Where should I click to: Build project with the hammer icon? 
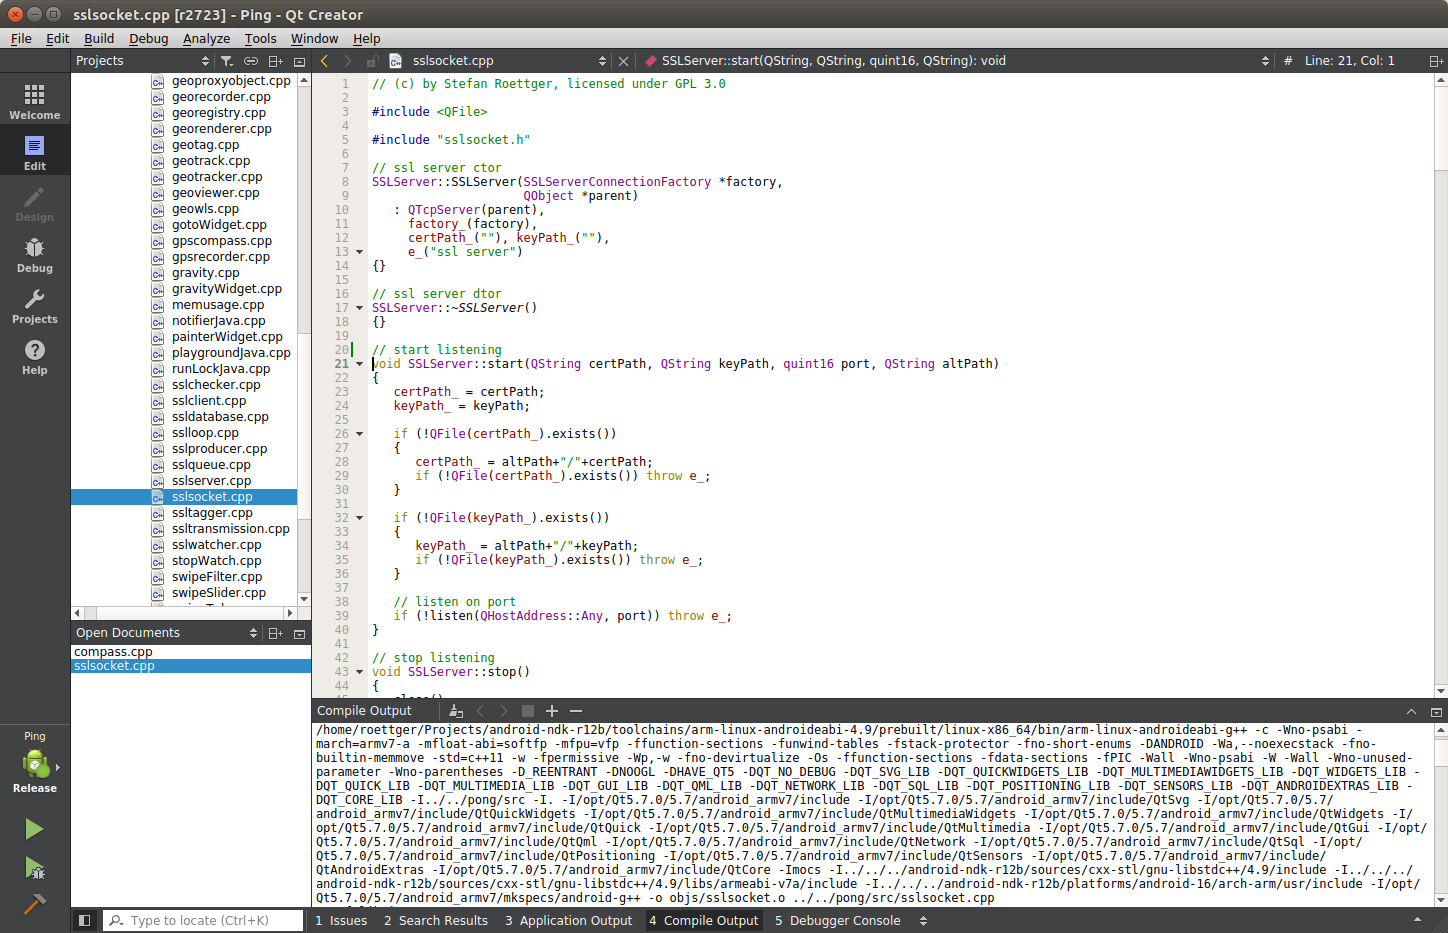tap(34, 905)
